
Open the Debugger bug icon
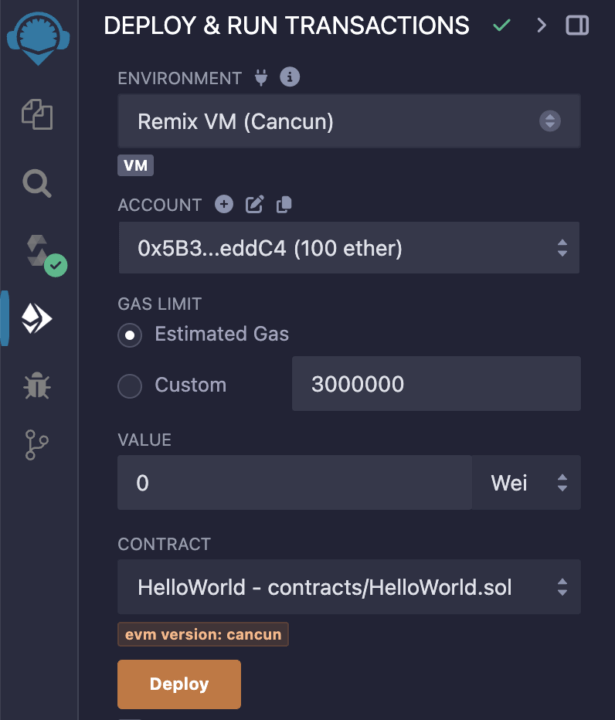(37, 385)
